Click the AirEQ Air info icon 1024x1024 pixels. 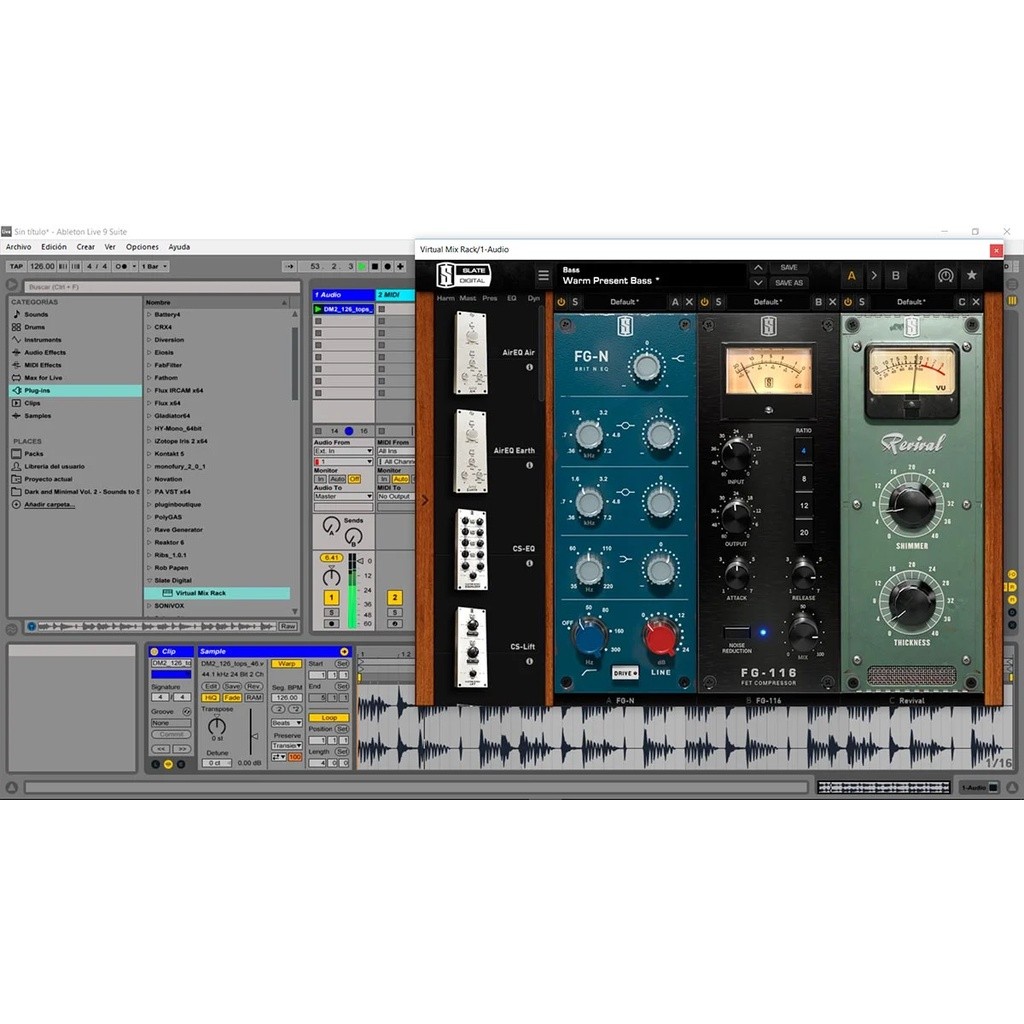point(530,367)
